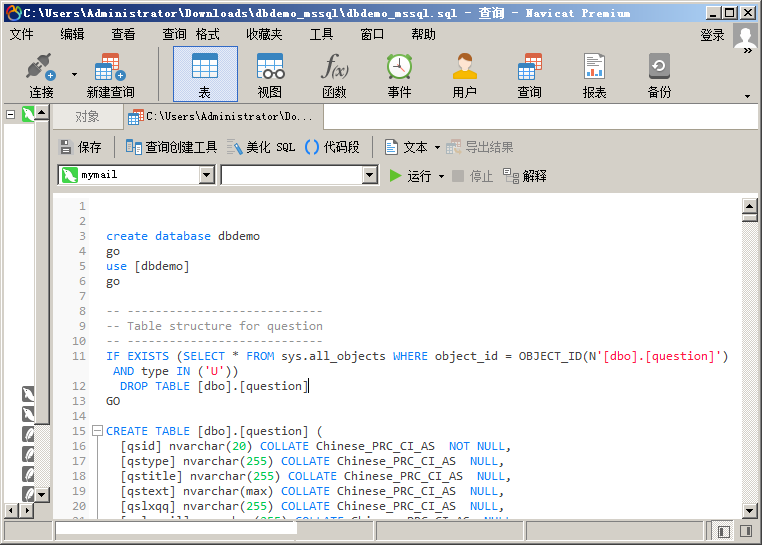
Task: Open the 工具 menu
Action: click(321, 34)
